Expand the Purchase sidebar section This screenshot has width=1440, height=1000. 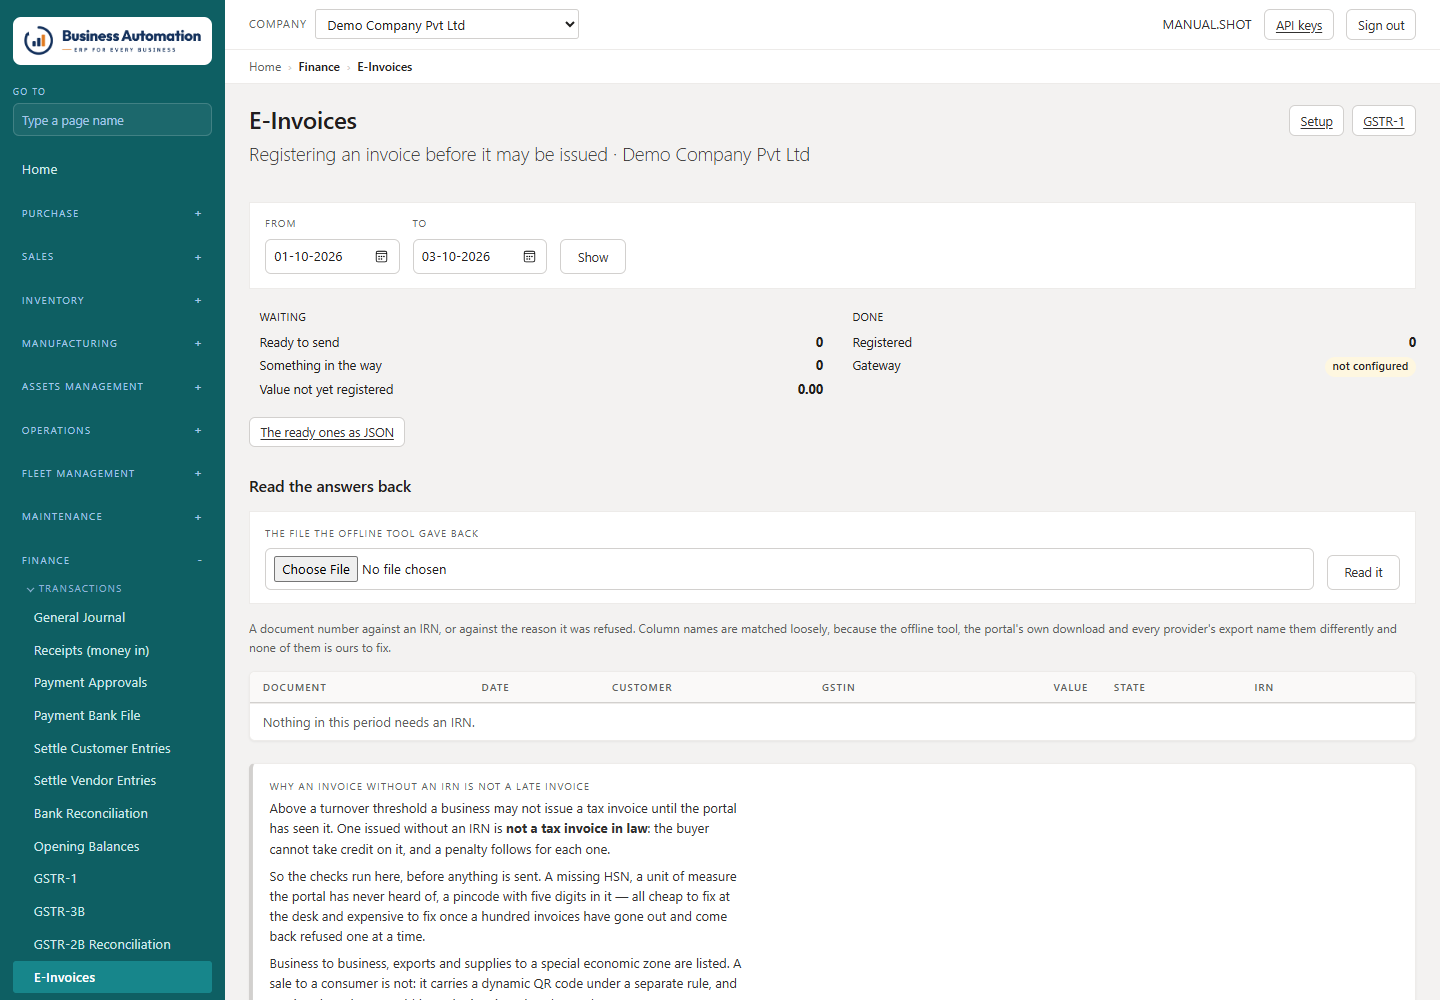112,214
